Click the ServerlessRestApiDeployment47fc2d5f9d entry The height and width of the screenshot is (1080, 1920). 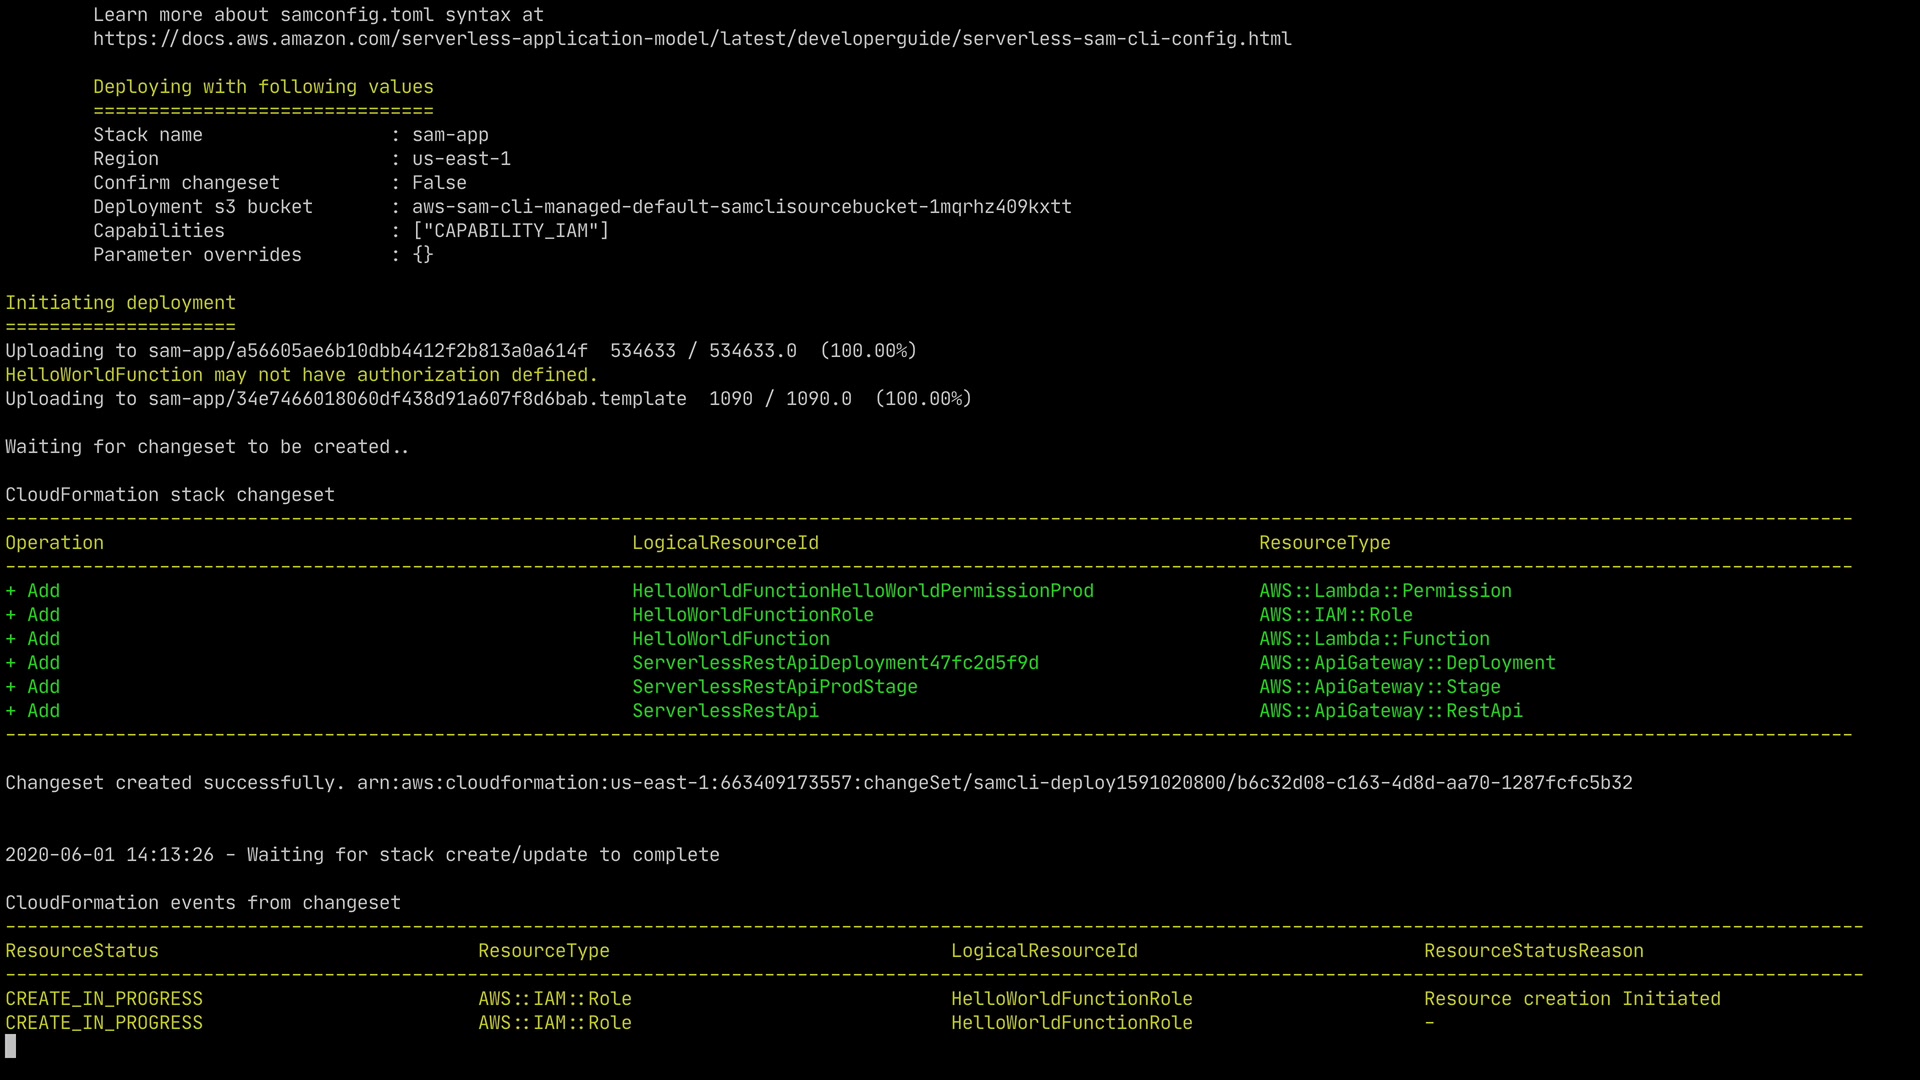(835, 663)
